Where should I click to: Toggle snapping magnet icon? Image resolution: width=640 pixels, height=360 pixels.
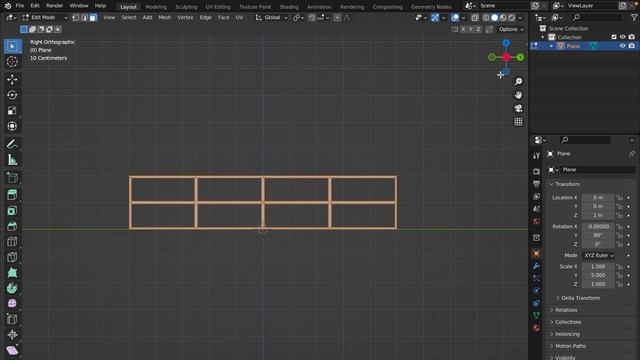[312, 18]
